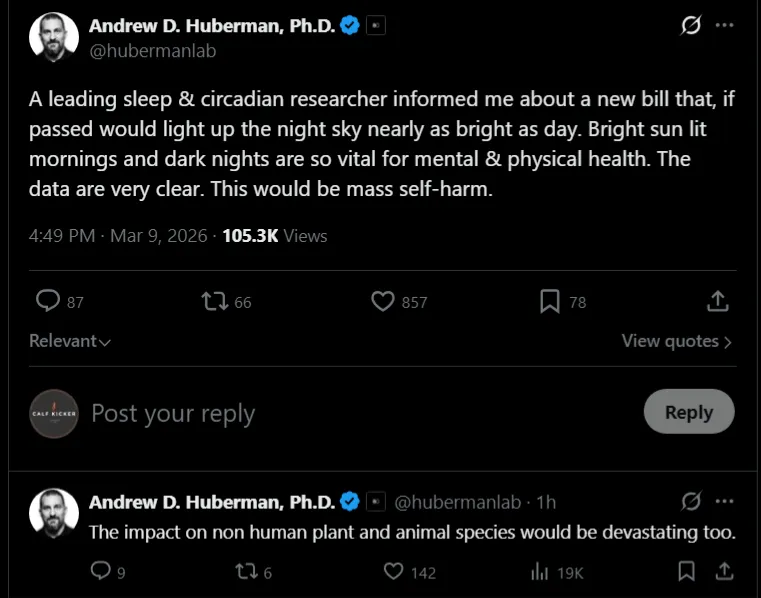This screenshot has width=761, height=598.
Task: Open more options menu on main tweet
Action: [724, 26]
